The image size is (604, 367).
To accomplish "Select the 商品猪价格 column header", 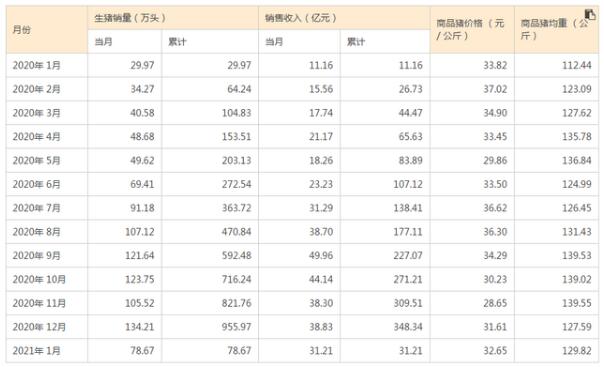I will pyautogui.click(x=470, y=29).
